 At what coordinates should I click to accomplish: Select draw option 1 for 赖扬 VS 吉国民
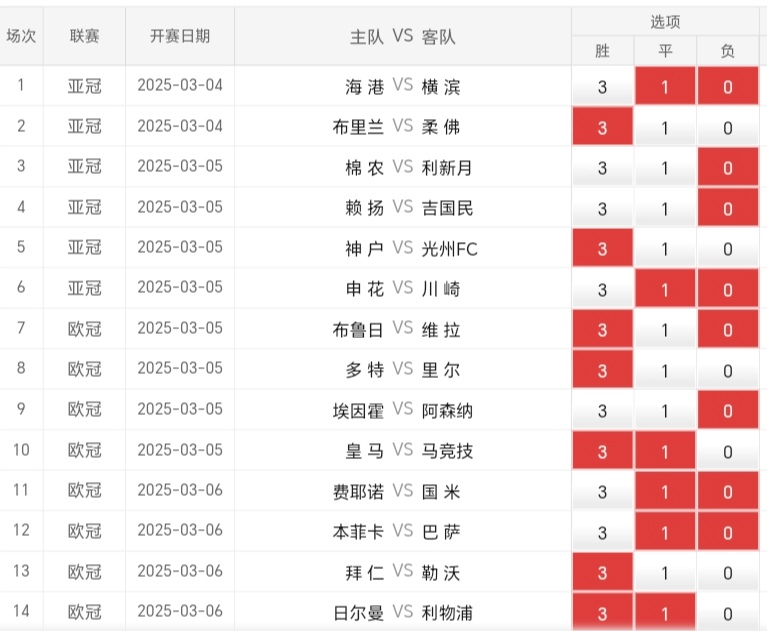665,209
